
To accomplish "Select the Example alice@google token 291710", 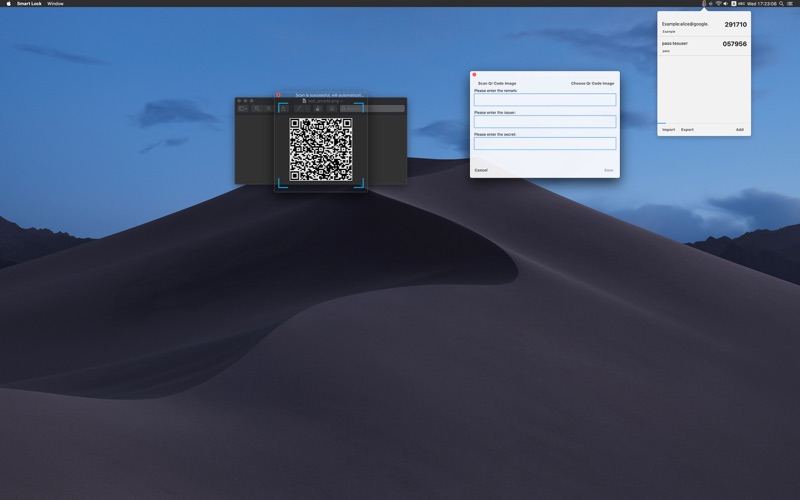I will coord(704,27).
